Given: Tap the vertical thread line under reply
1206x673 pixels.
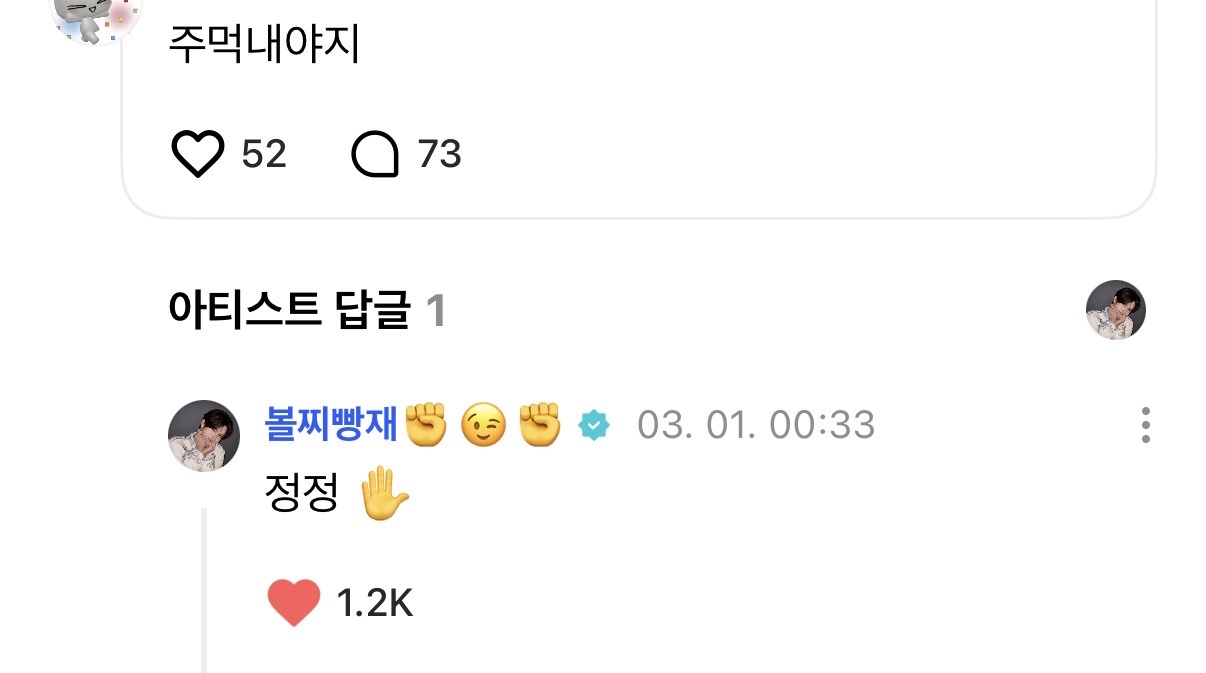Looking at the screenshot, I should pyautogui.click(x=204, y=590).
